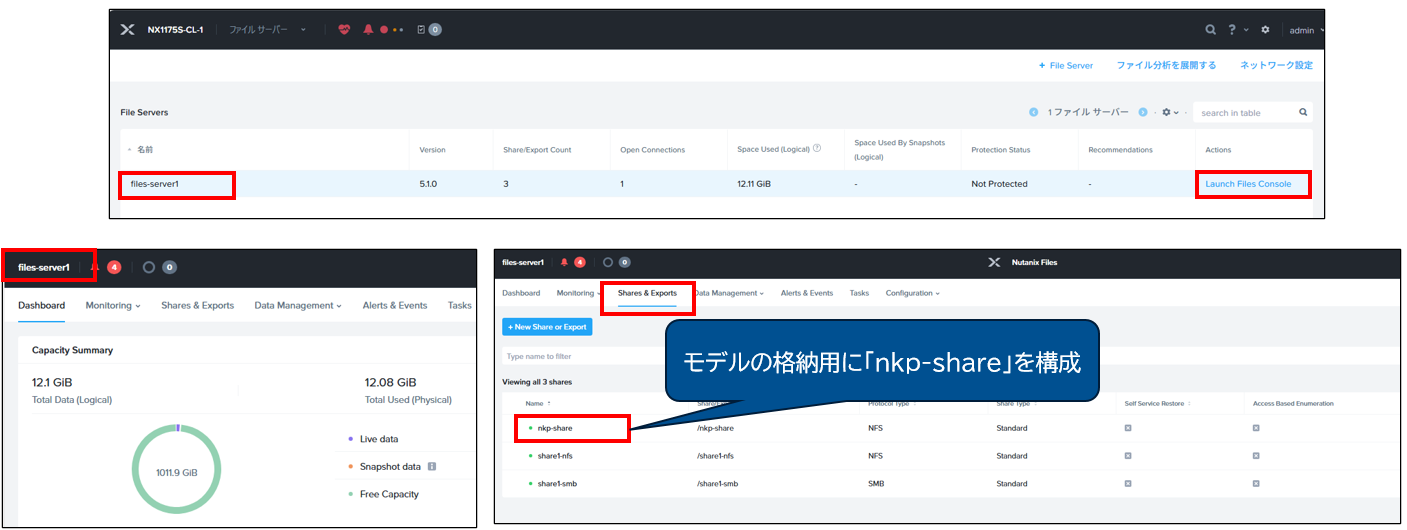Click the magnifier icon in top navigation bar
Viewport: 1407px width, 530px height.
coord(1211,30)
